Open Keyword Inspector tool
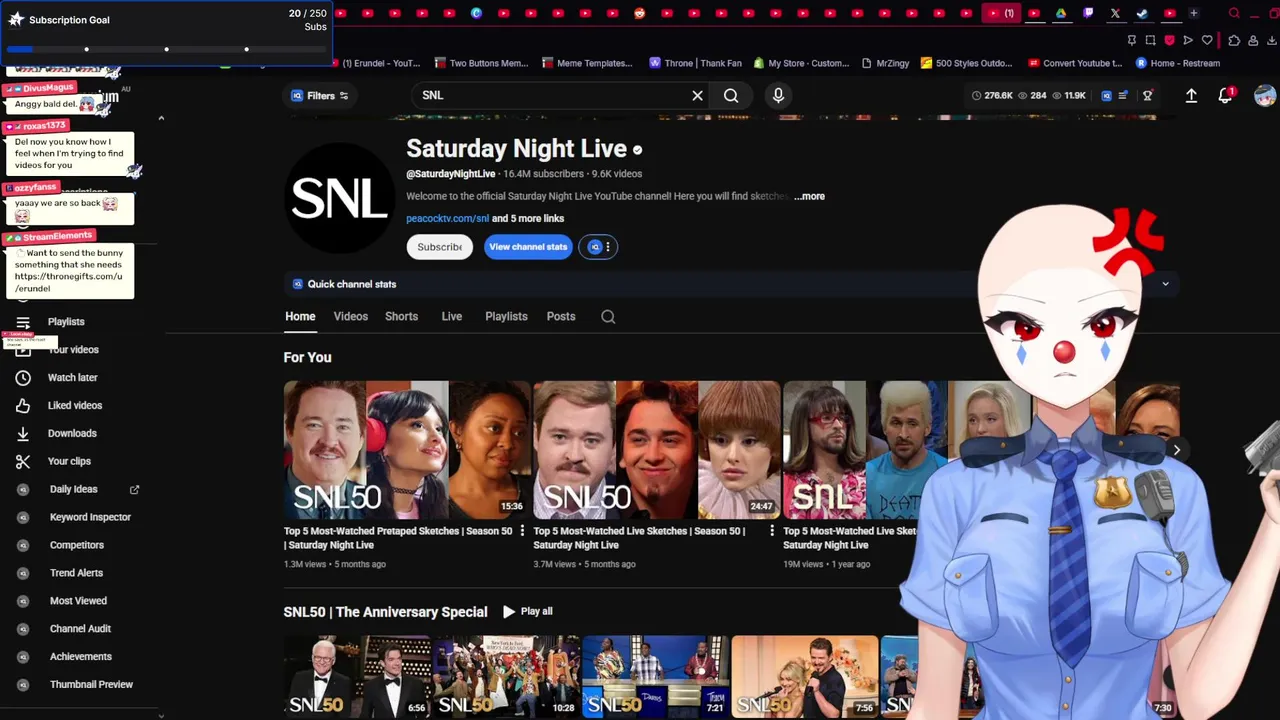 click(90, 518)
